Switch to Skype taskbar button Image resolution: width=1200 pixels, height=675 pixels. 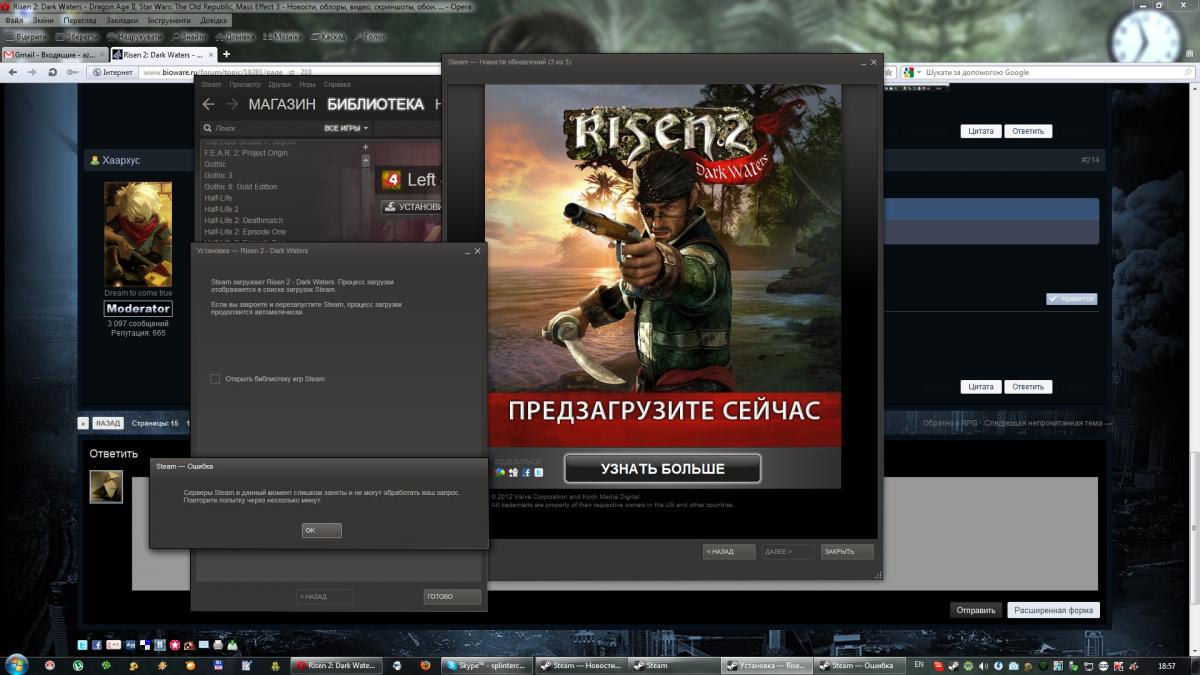pyautogui.click(x=487, y=665)
